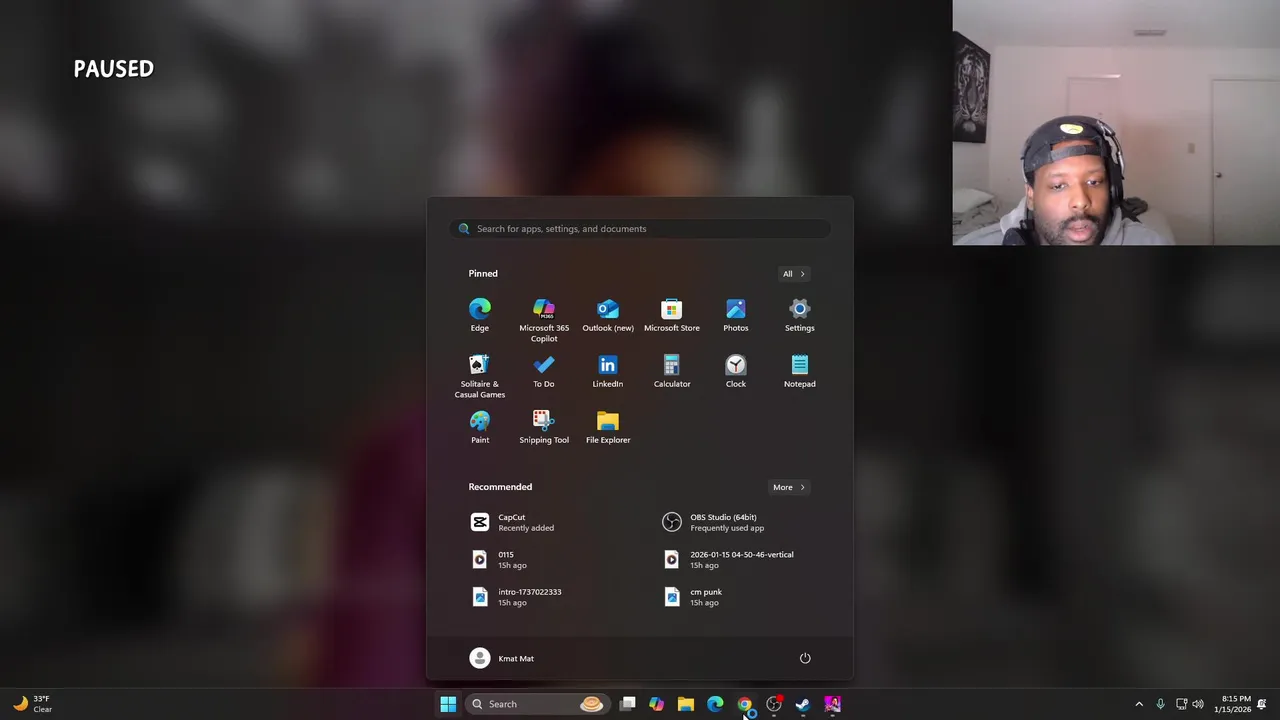Open the network status tray icon
This screenshot has width=1280, height=720.
pyautogui.click(x=1181, y=704)
